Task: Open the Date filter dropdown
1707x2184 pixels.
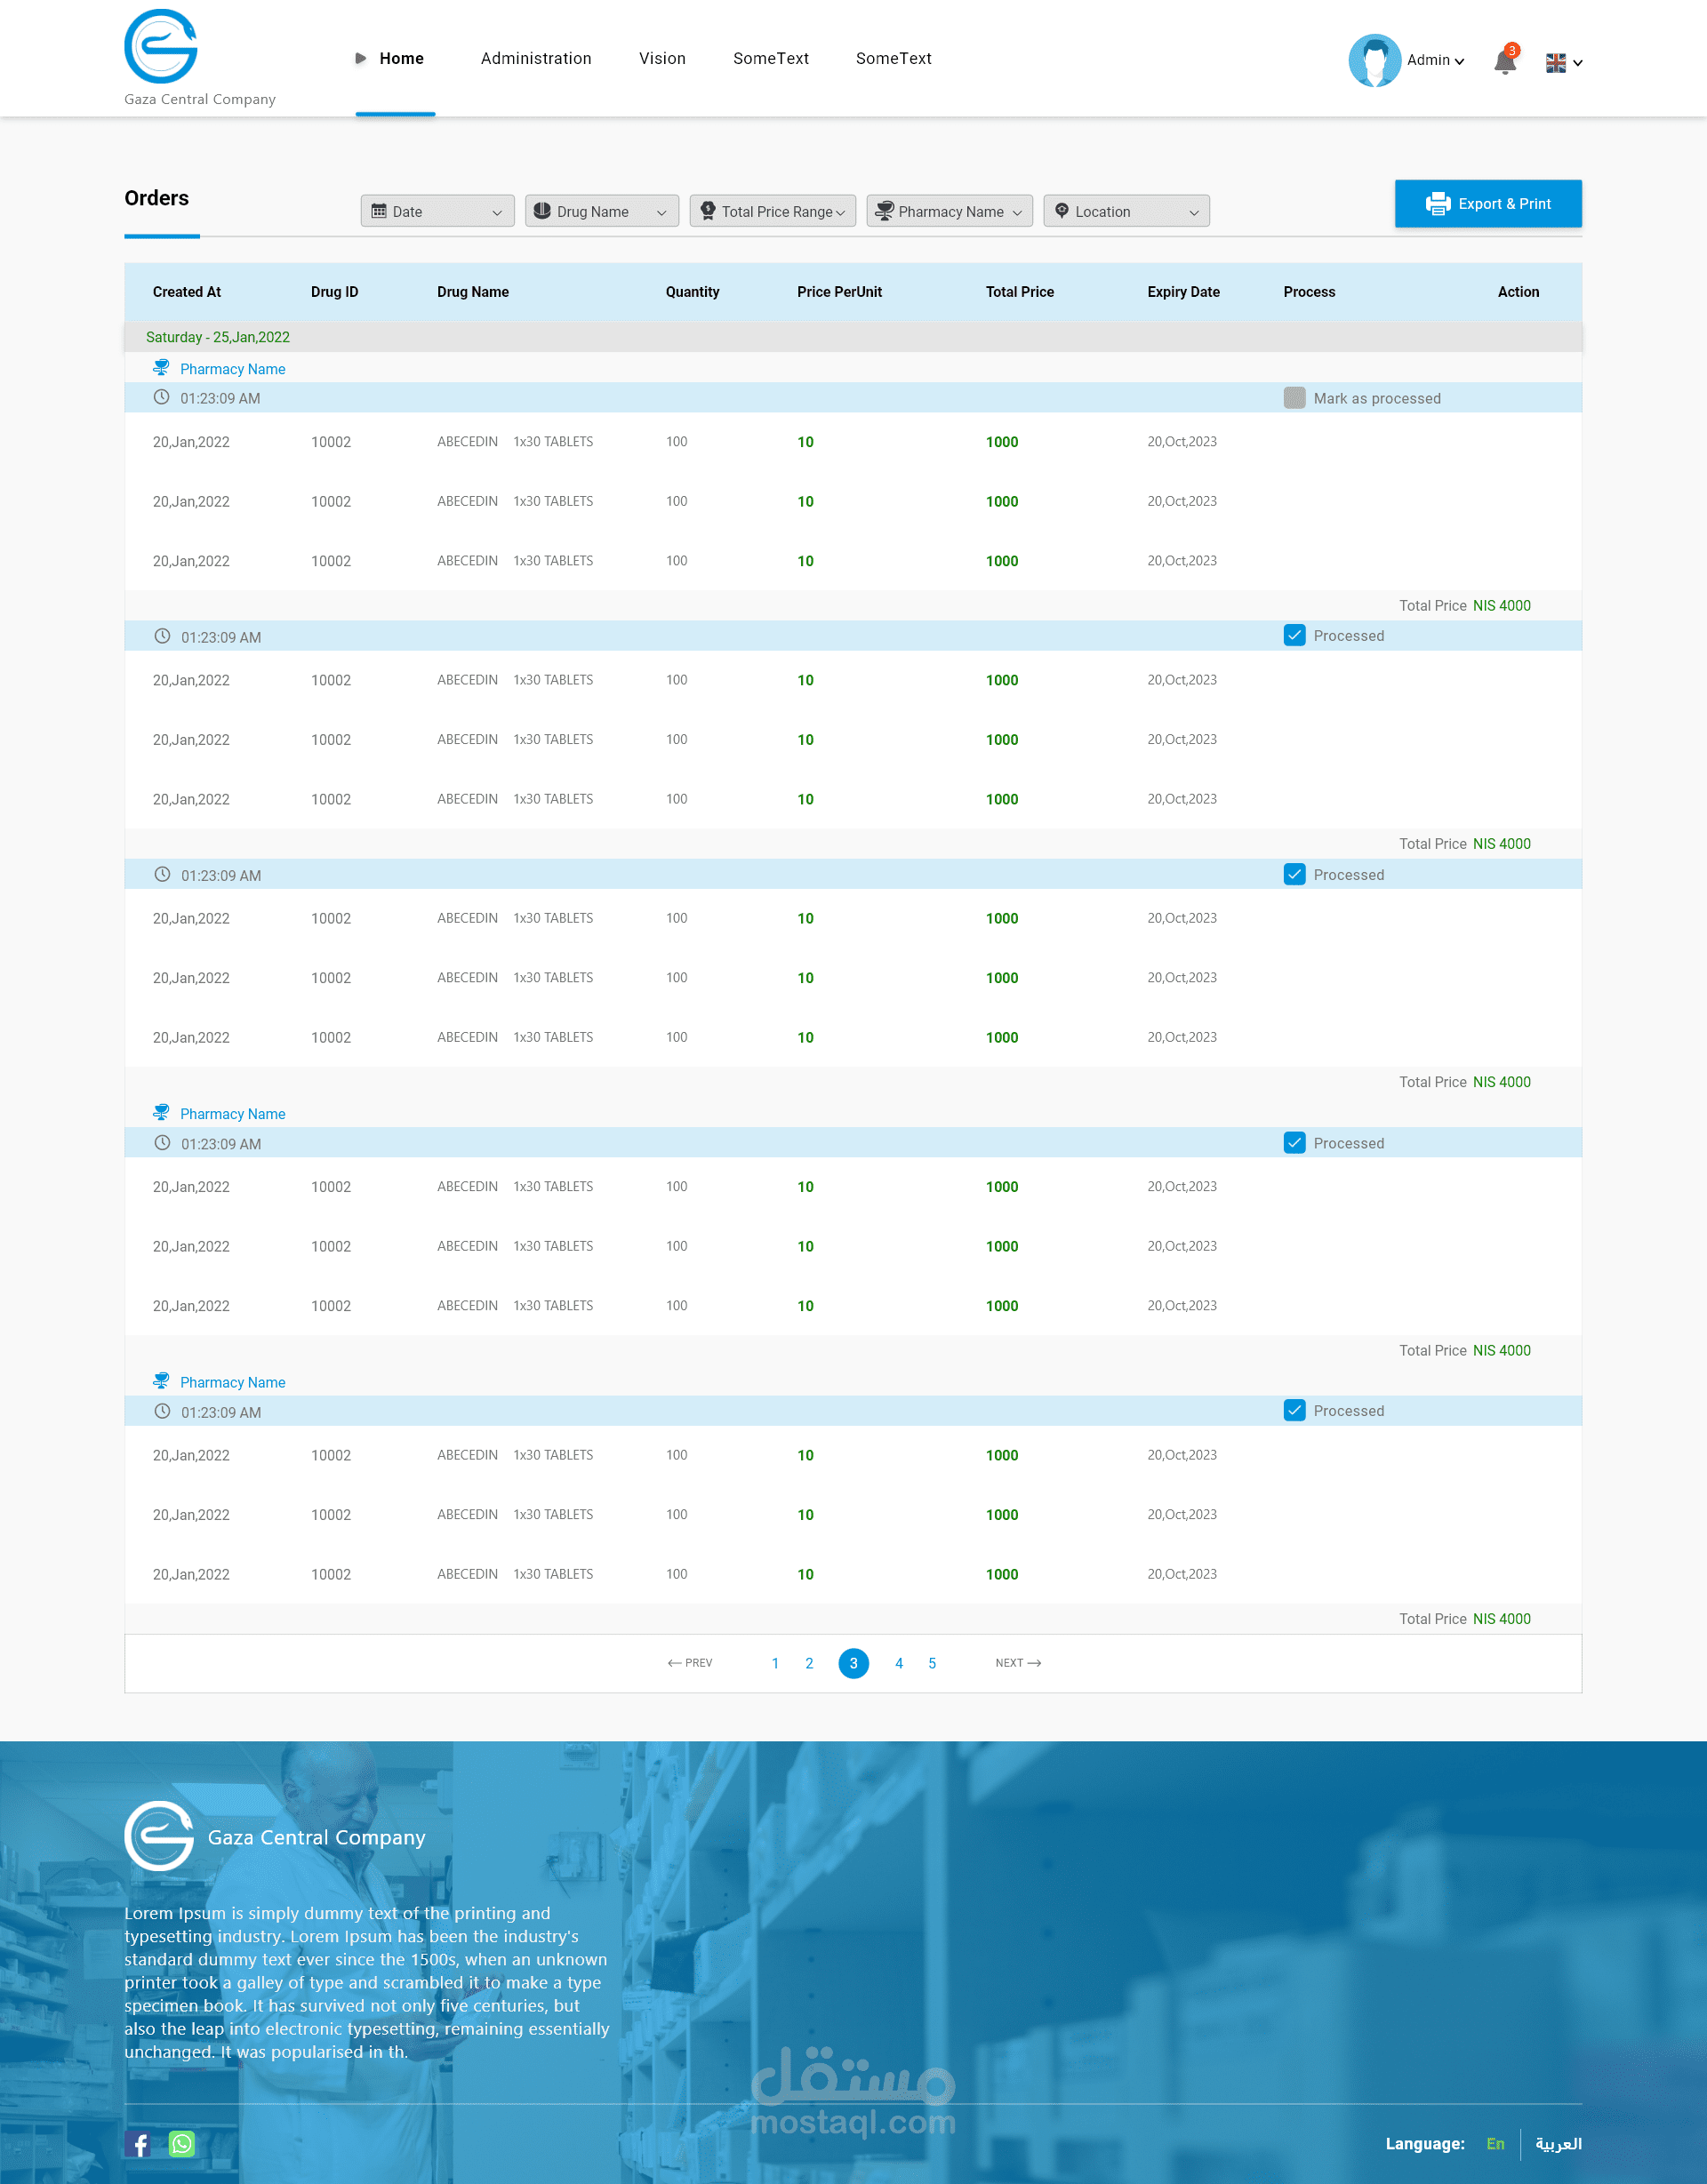Action: click(437, 211)
